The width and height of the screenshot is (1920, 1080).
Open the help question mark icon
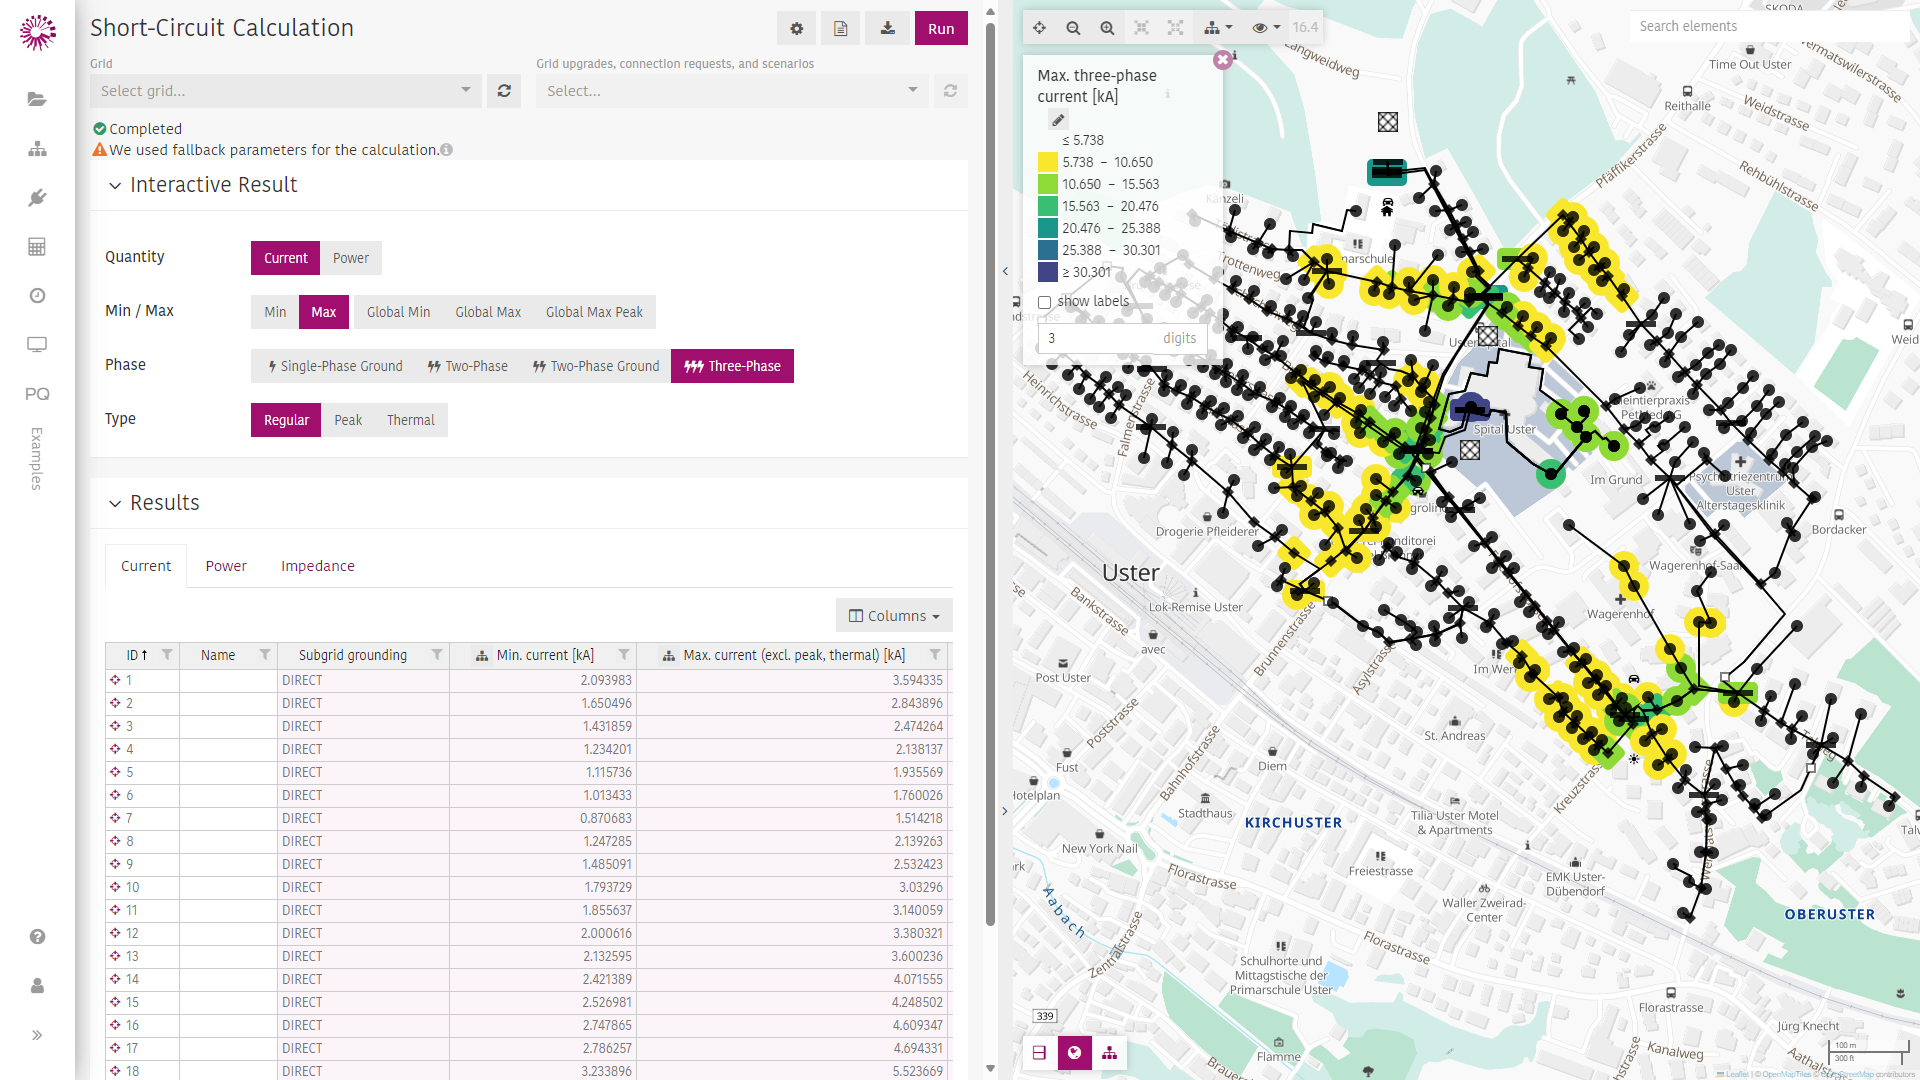click(x=37, y=937)
